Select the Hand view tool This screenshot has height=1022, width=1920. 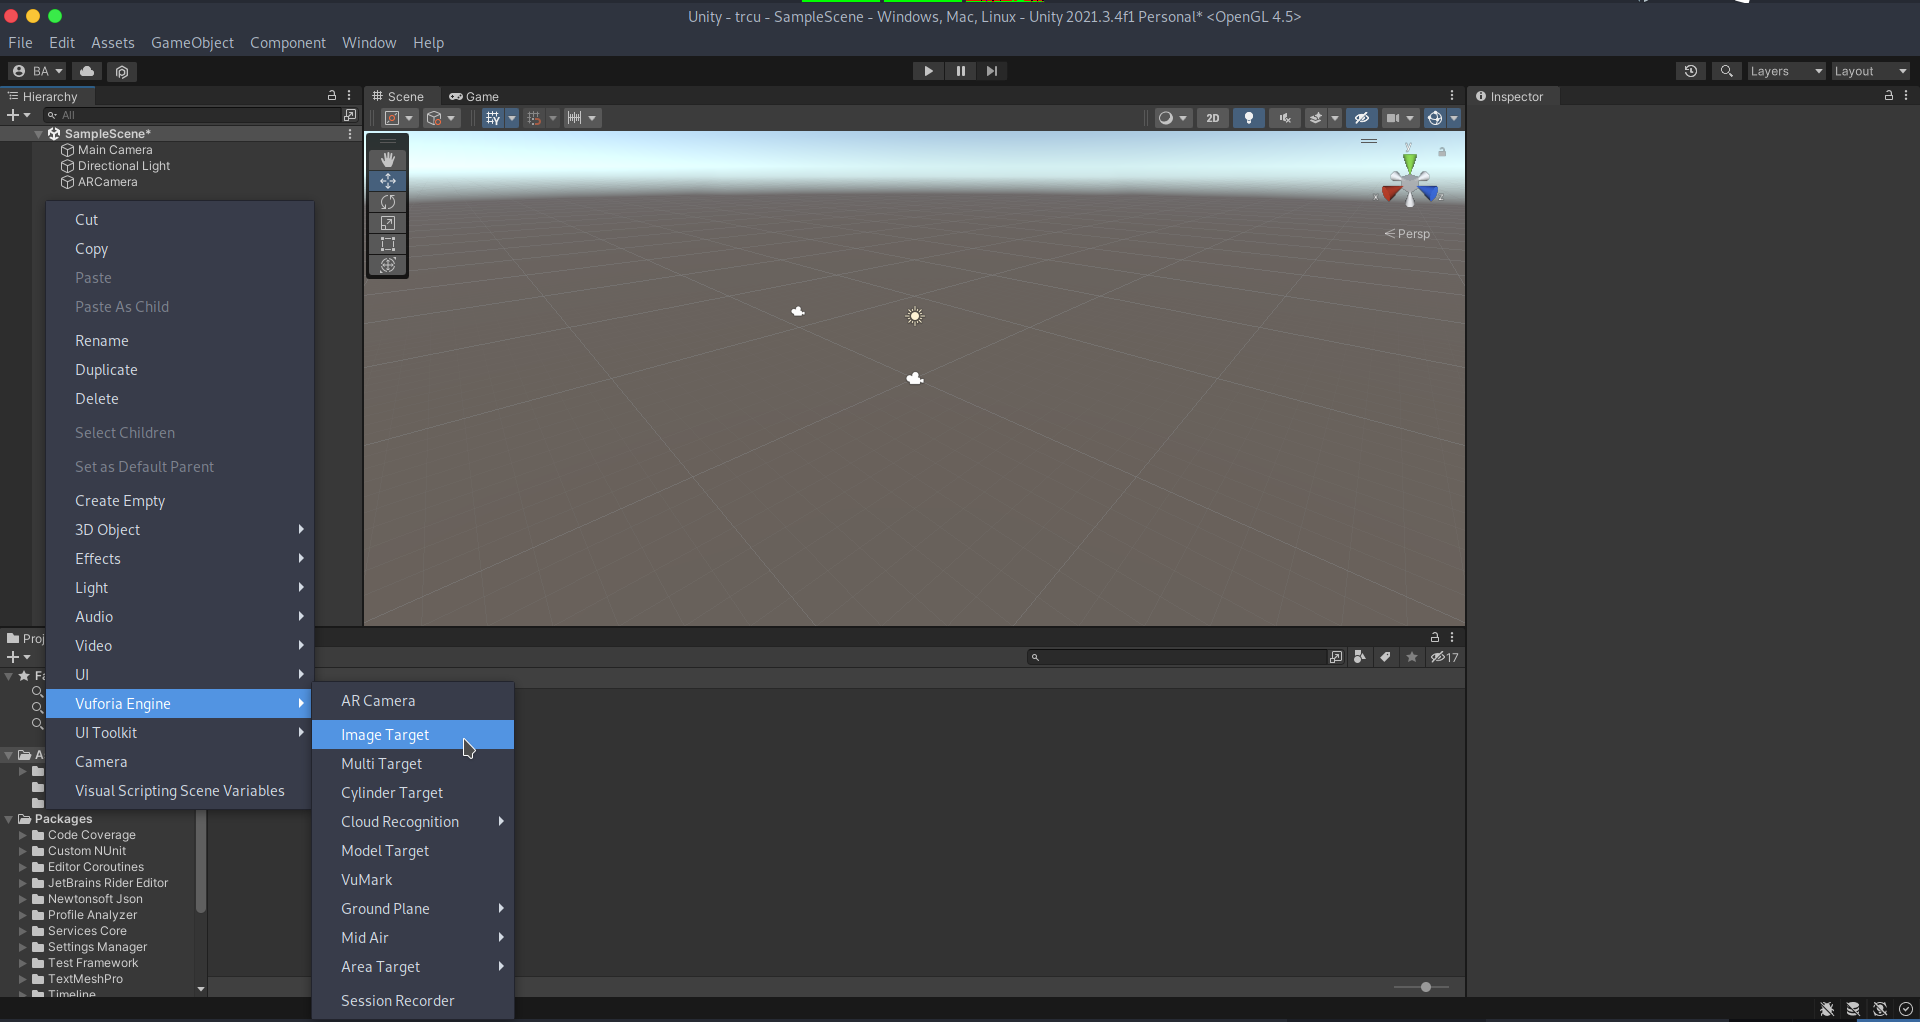point(388,160)
